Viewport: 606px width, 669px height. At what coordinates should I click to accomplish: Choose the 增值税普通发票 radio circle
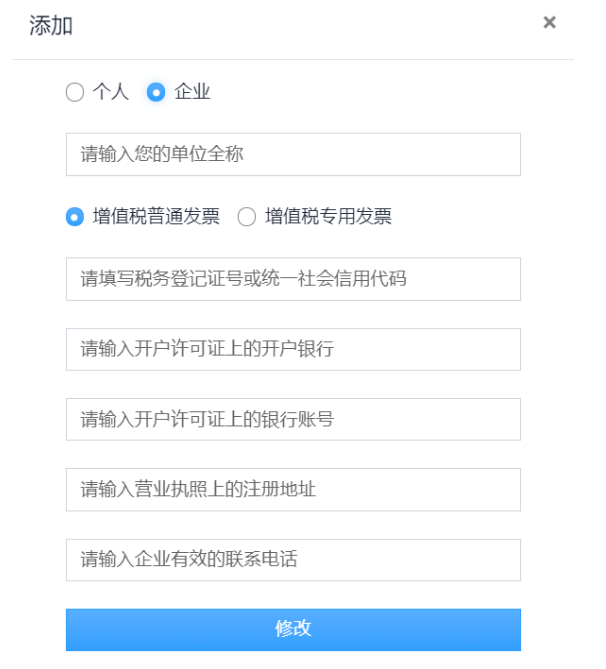[x=75, y=217]
